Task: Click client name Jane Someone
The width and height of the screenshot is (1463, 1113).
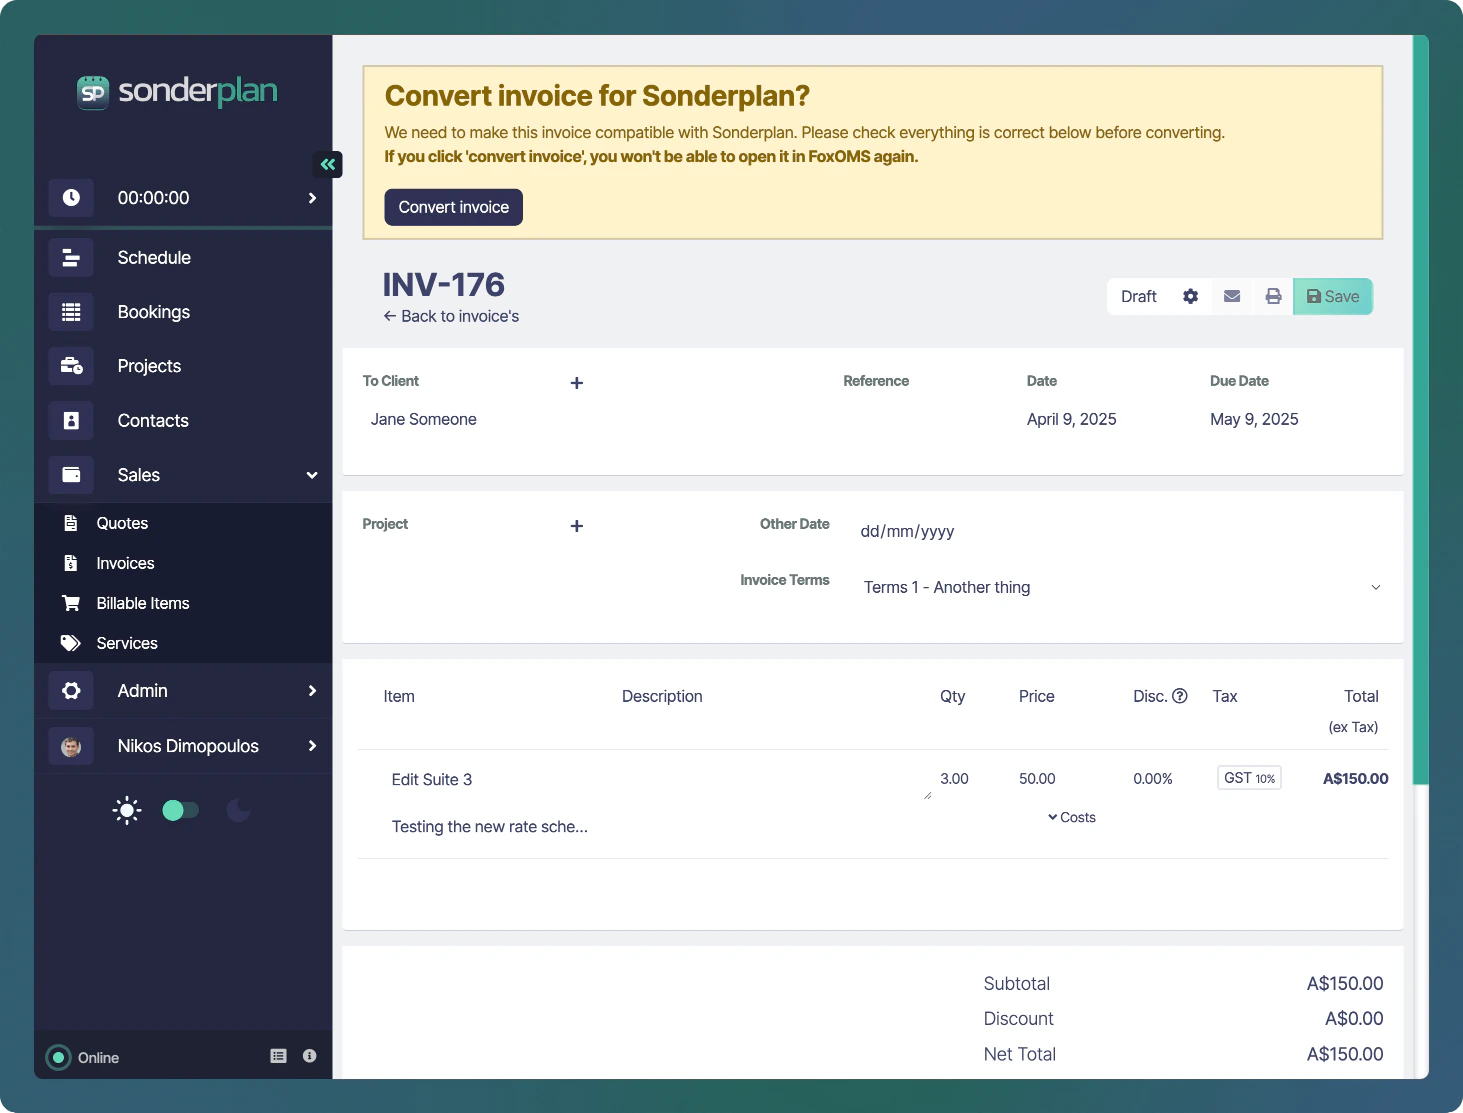Action: point(424,419)
